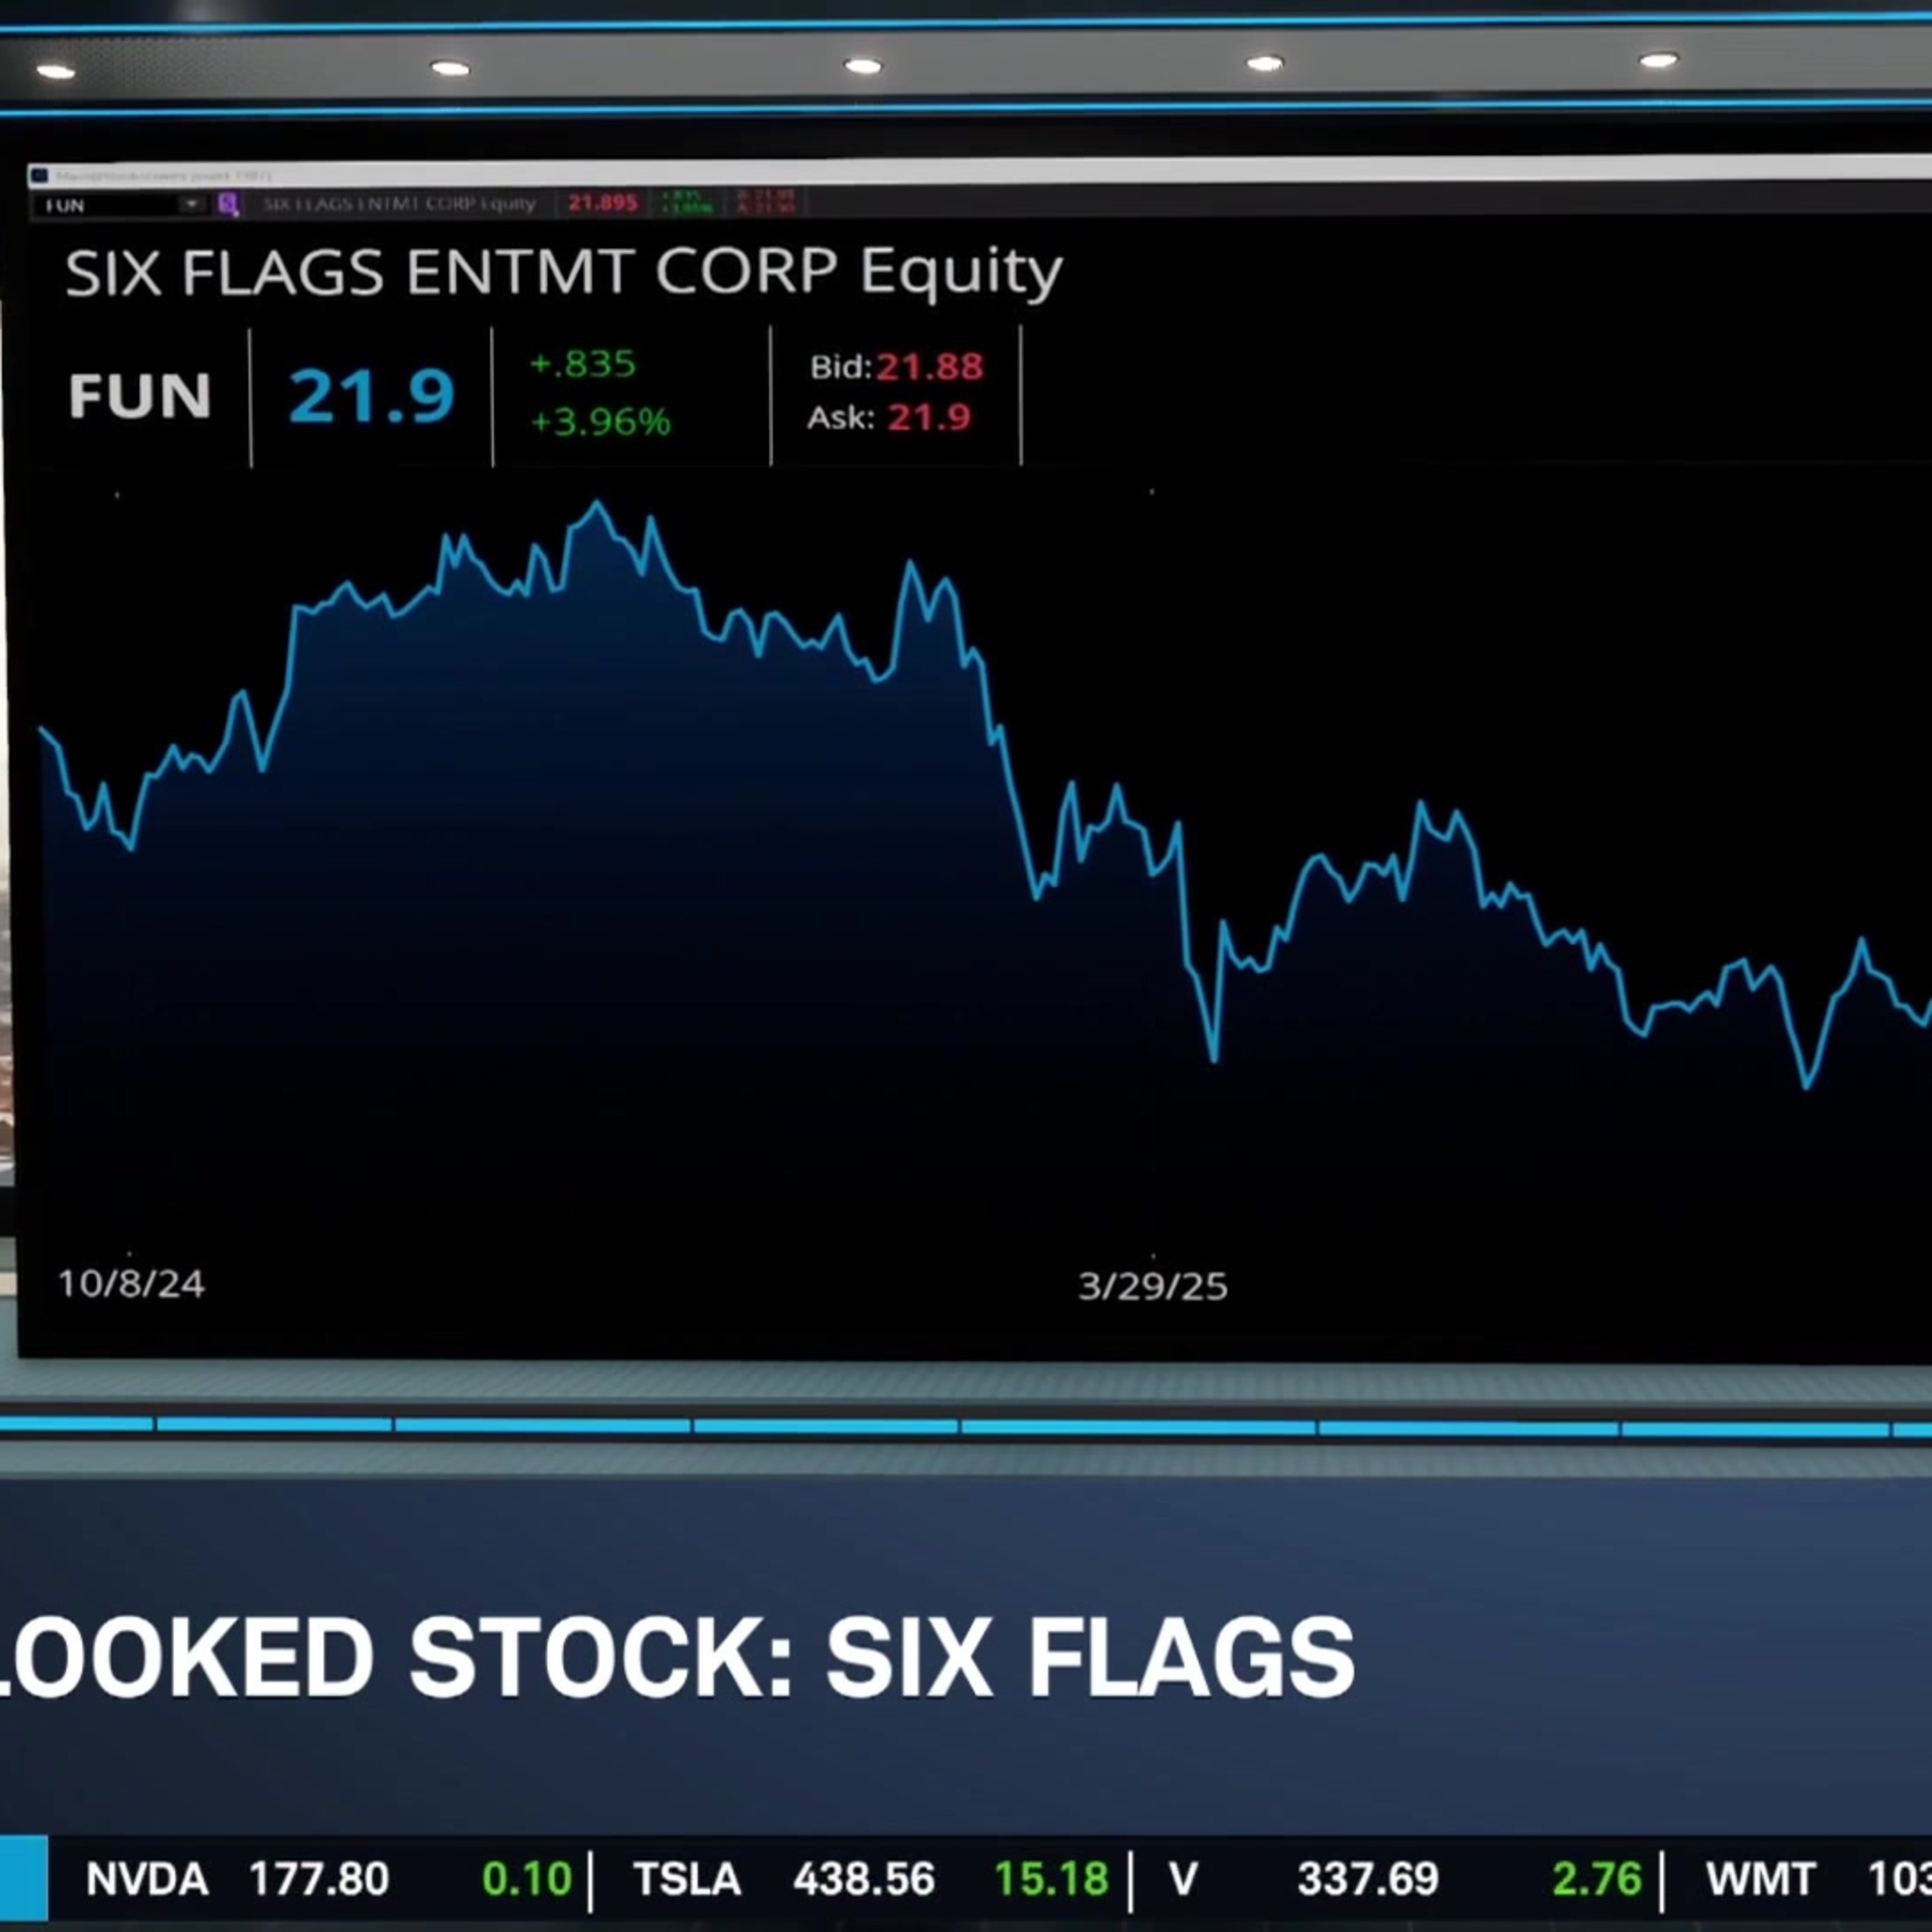Click the small equity name in toolbar

point(399,204)
